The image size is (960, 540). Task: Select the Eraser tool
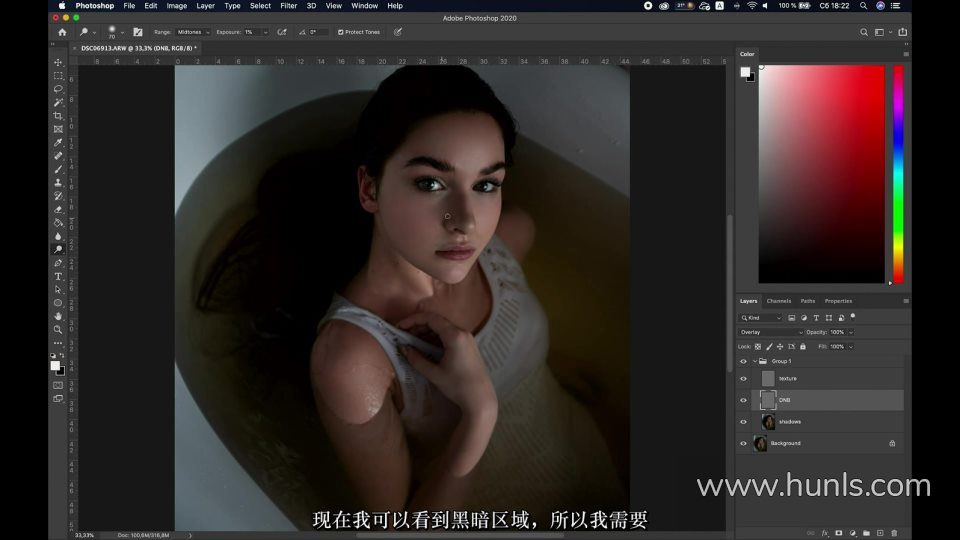[58, 209]
